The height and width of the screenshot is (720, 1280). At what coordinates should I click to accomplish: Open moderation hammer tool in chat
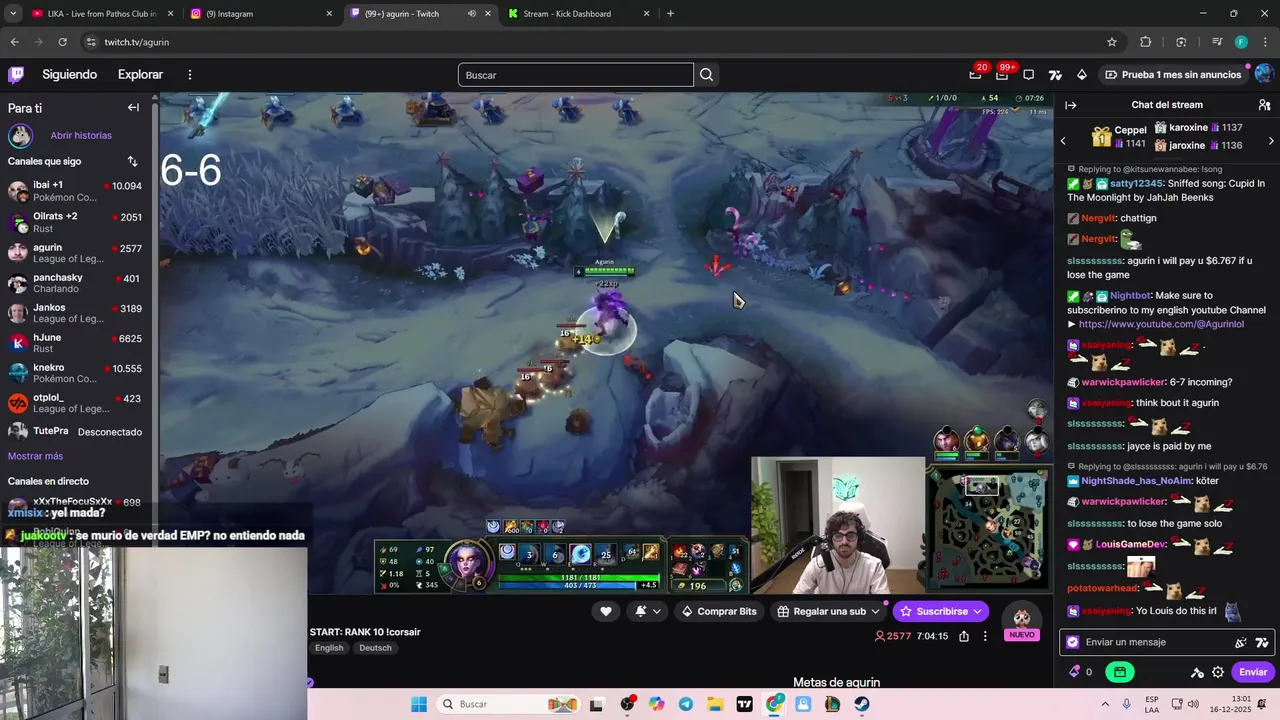tap(1197, 672)
